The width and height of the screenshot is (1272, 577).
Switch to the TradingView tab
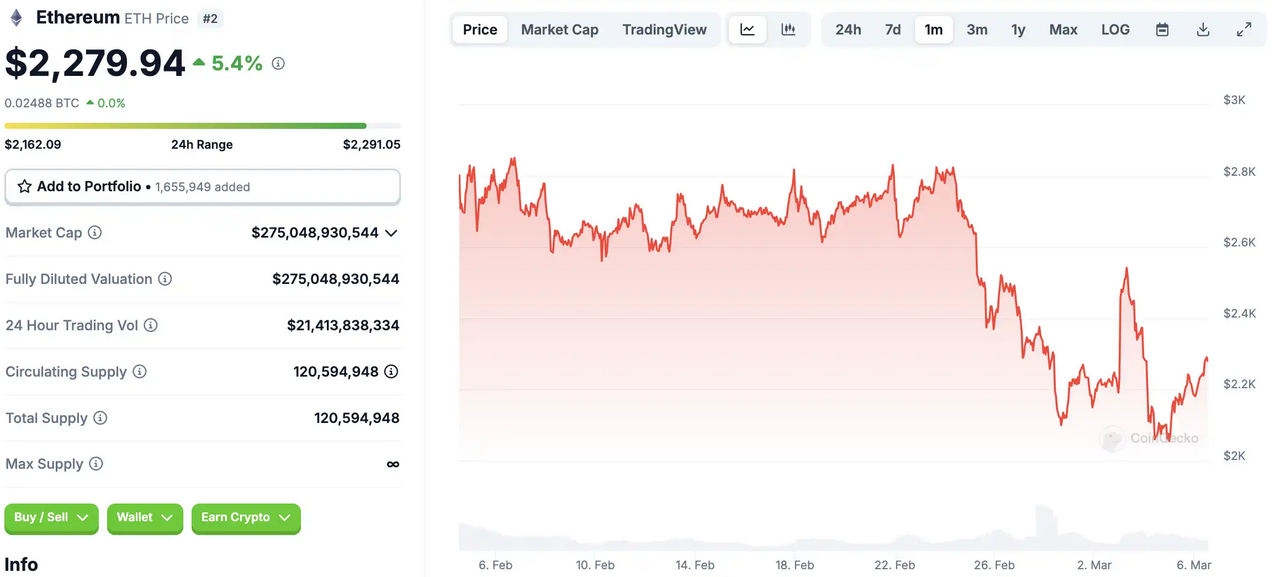664,30
